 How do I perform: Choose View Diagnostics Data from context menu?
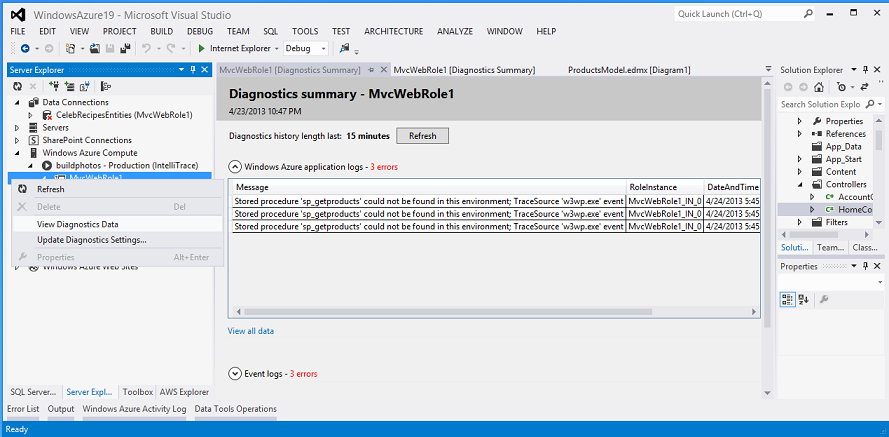(117, 224)
